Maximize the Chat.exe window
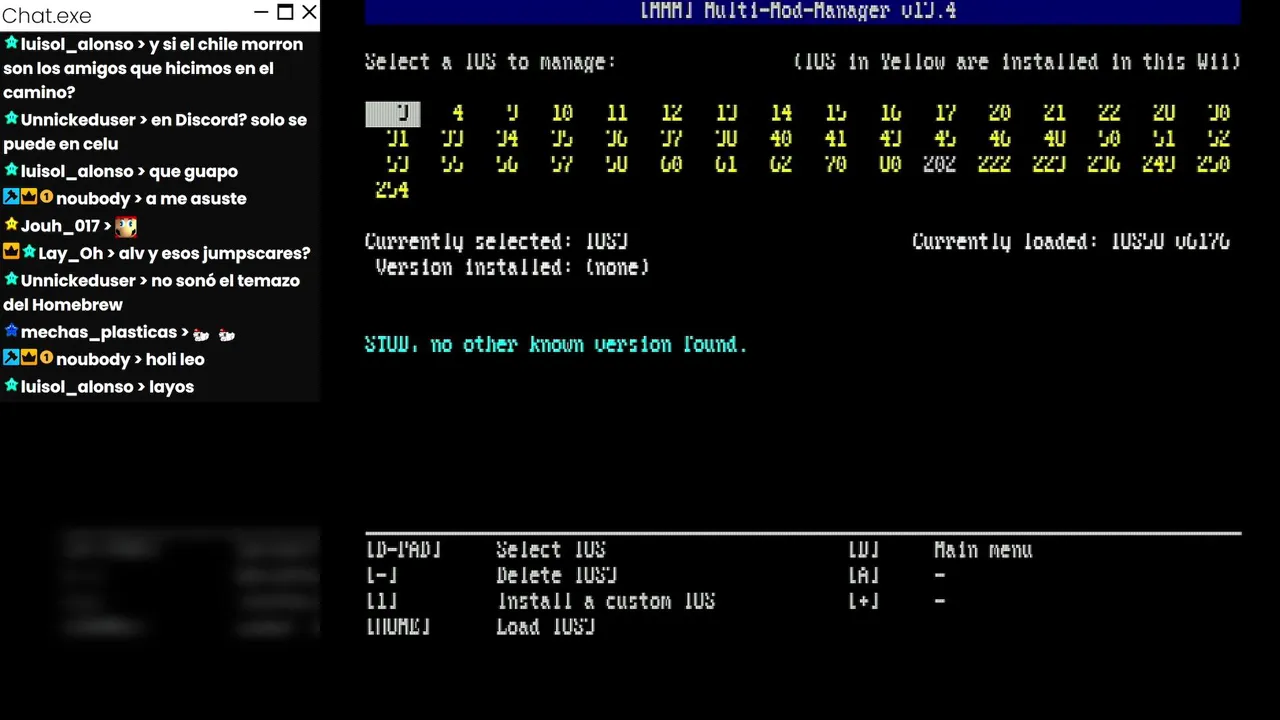This screenshot has width=1280, height=720. point(285,13)
